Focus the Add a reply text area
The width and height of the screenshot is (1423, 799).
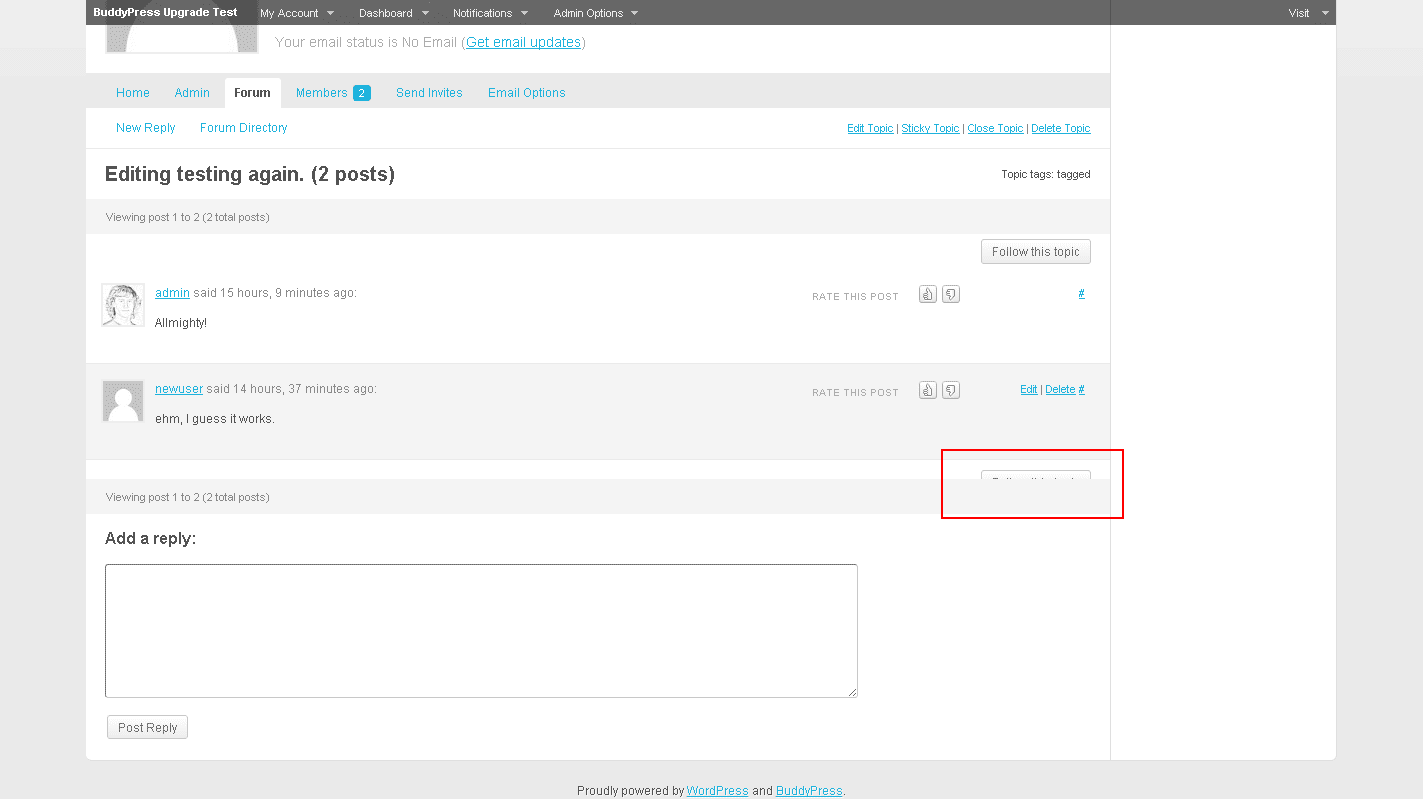pyautogui.click(x=481, y=631)
